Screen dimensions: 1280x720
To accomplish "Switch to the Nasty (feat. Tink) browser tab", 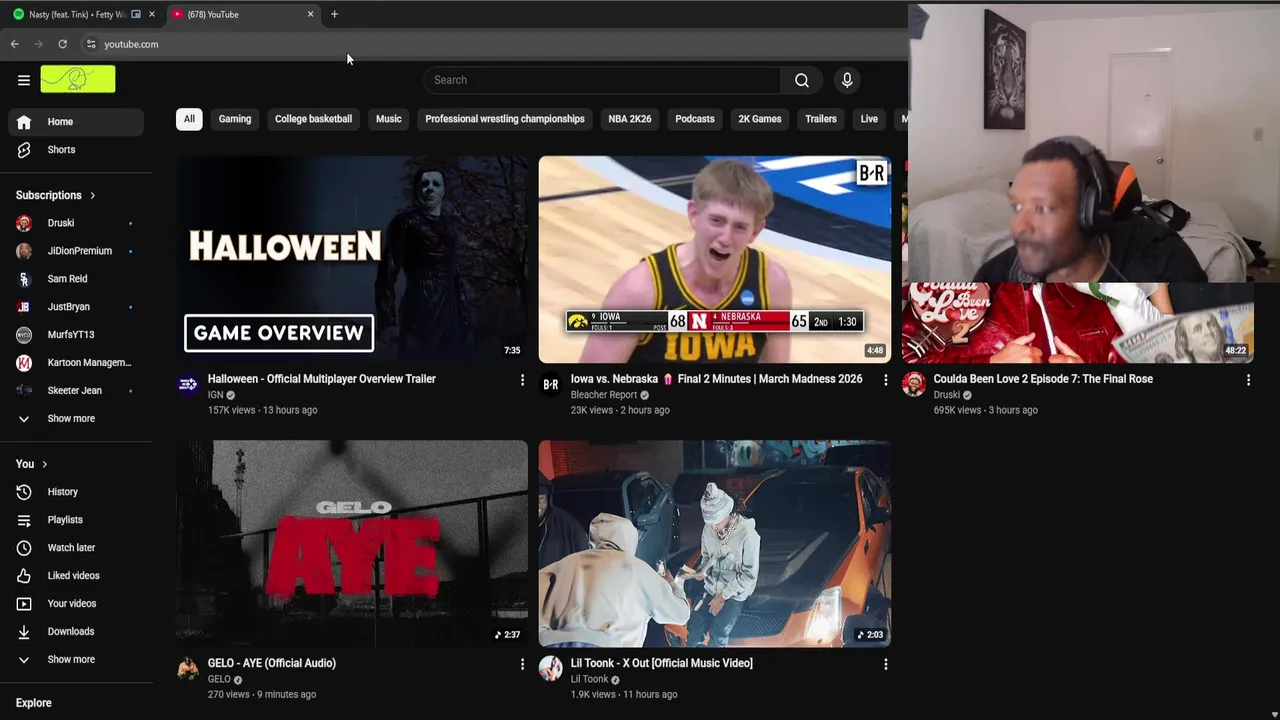I will (x=78, y=14).
